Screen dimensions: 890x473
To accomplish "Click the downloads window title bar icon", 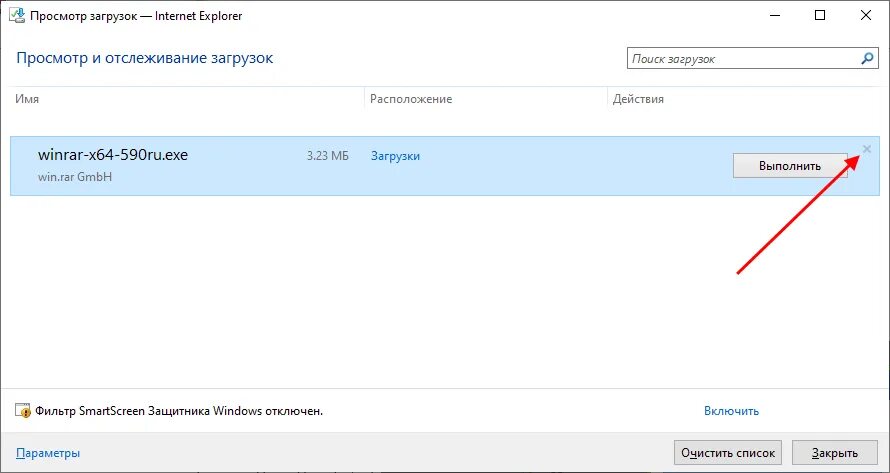I will pyautogui.click(x=17, y=15).
